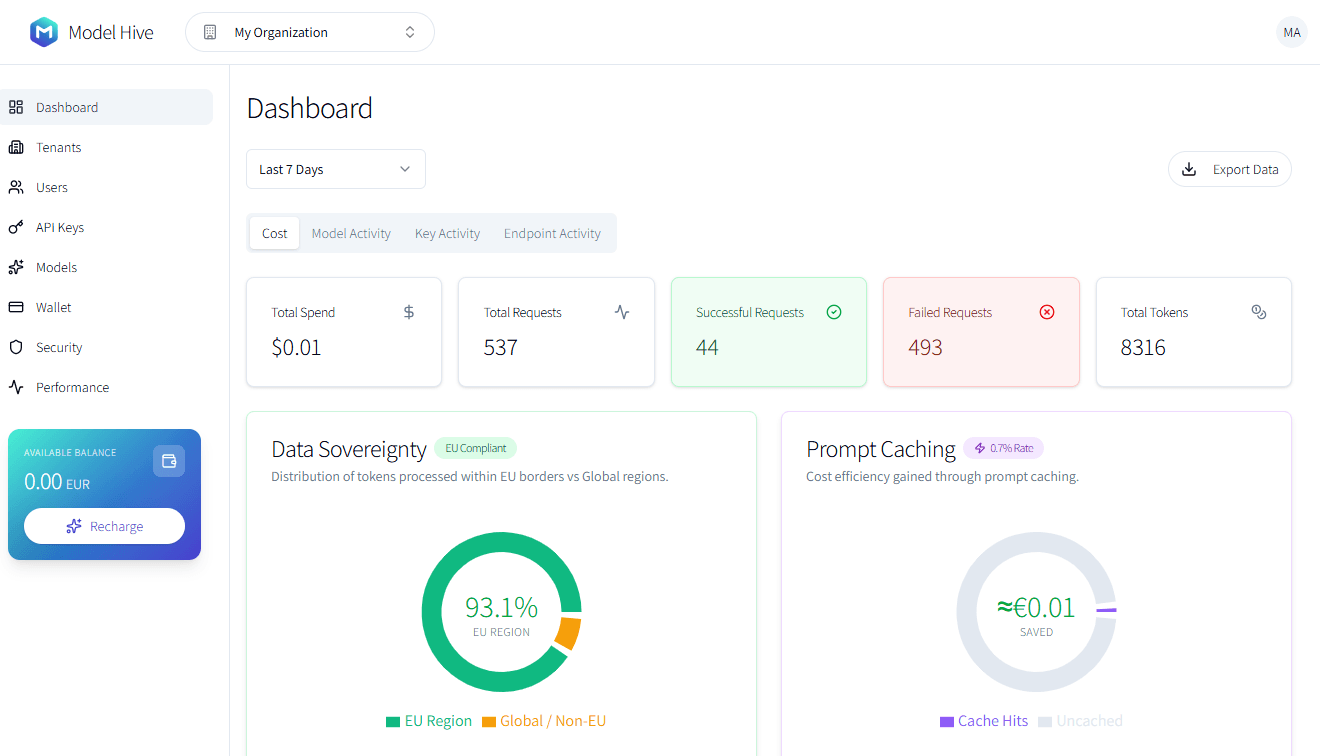Click the EU Region legend swatch
The width and height of the screenshot is (1320, 756).
pos(391,720)
